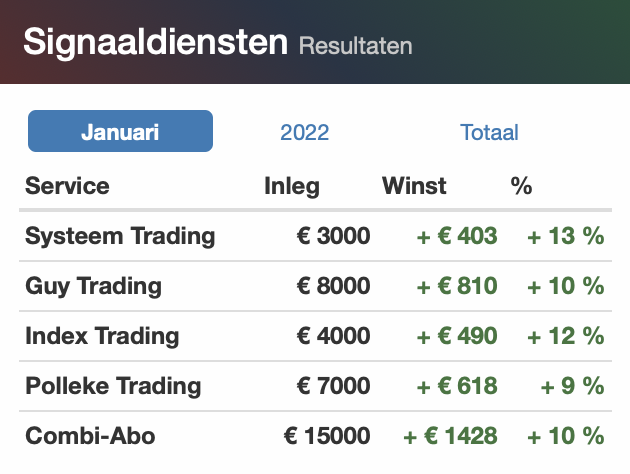Click the Winst column header
Screen dimensions: 630x474
[414, 186]
